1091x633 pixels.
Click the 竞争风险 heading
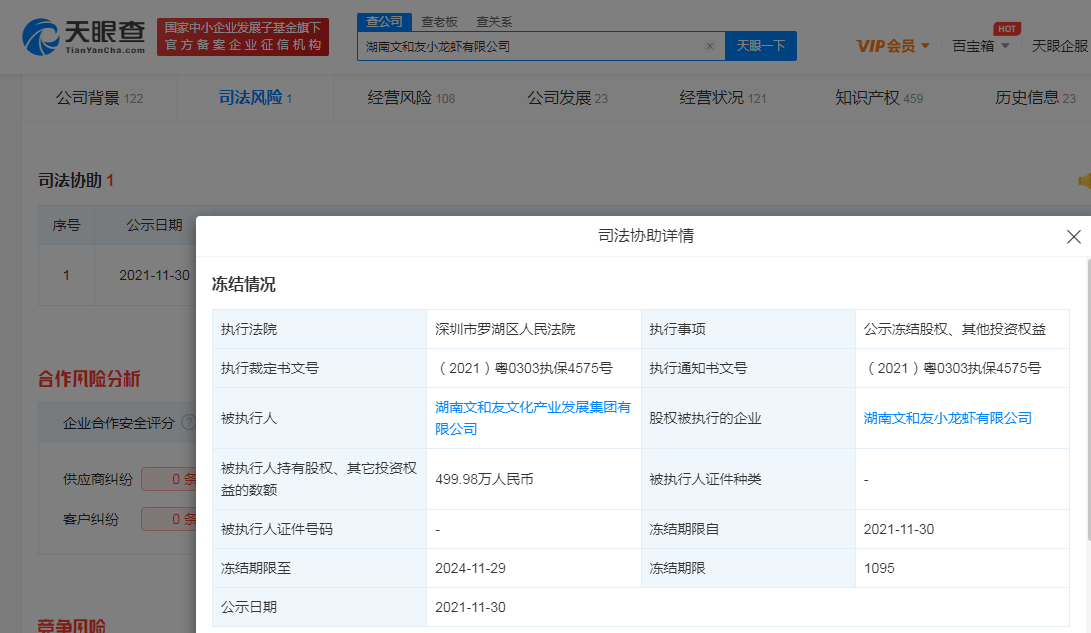[72, 625]
